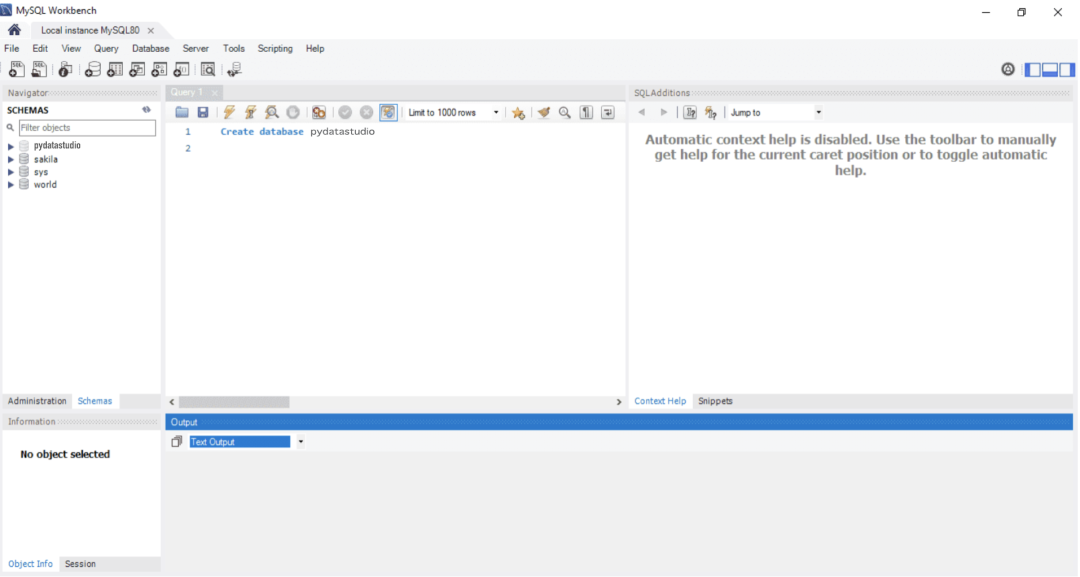Toggle the right sidebar panel visibility
The width and height of the screenshot is (1080, 577).
1067,69
